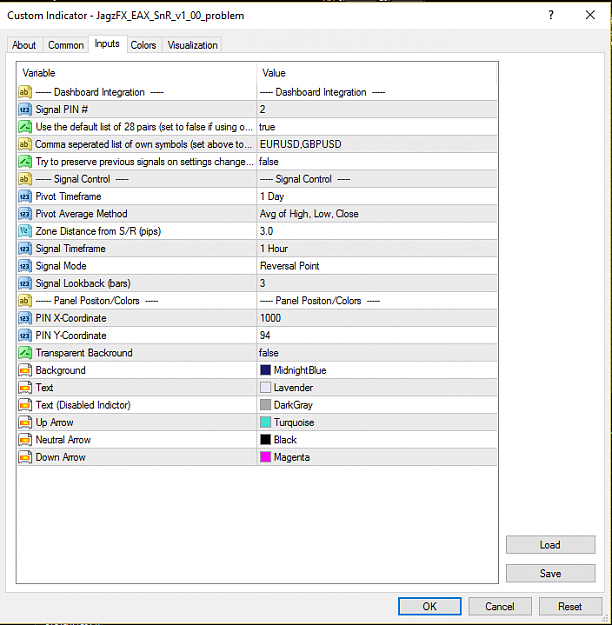Click the string icon beside Dashboard Integration
This screenshot has height=625, width=612.
point(25,92)
